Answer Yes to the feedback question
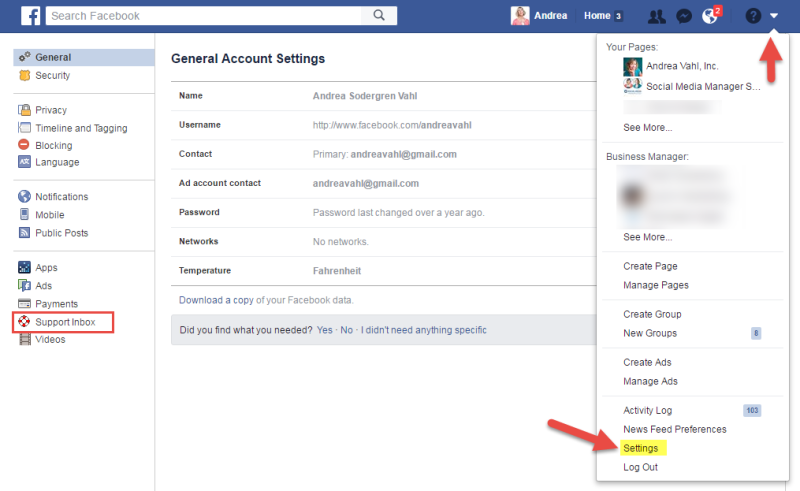The width and height of the screenshot is (800, 491). [325, 330]
